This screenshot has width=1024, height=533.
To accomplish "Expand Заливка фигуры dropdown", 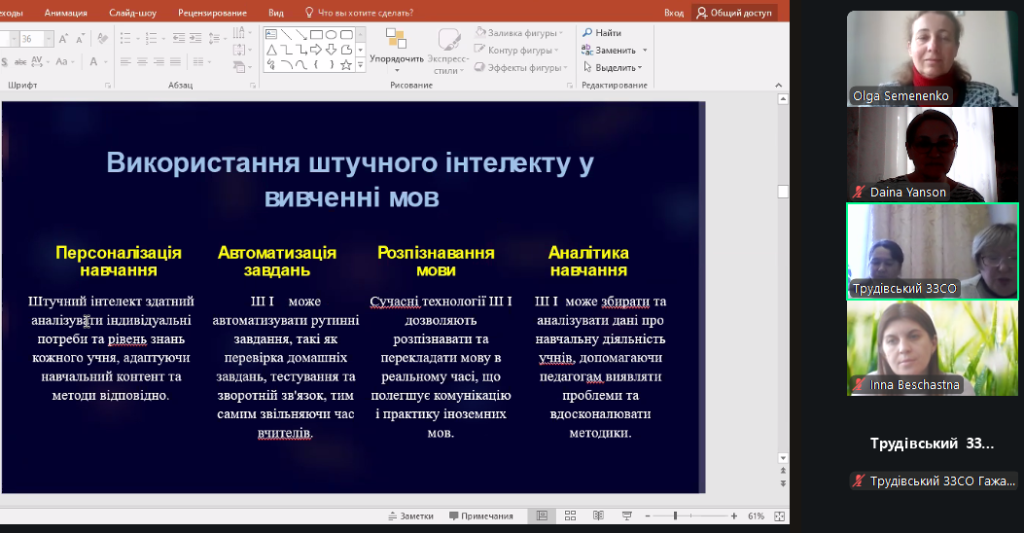I will (x=561, y=33).
